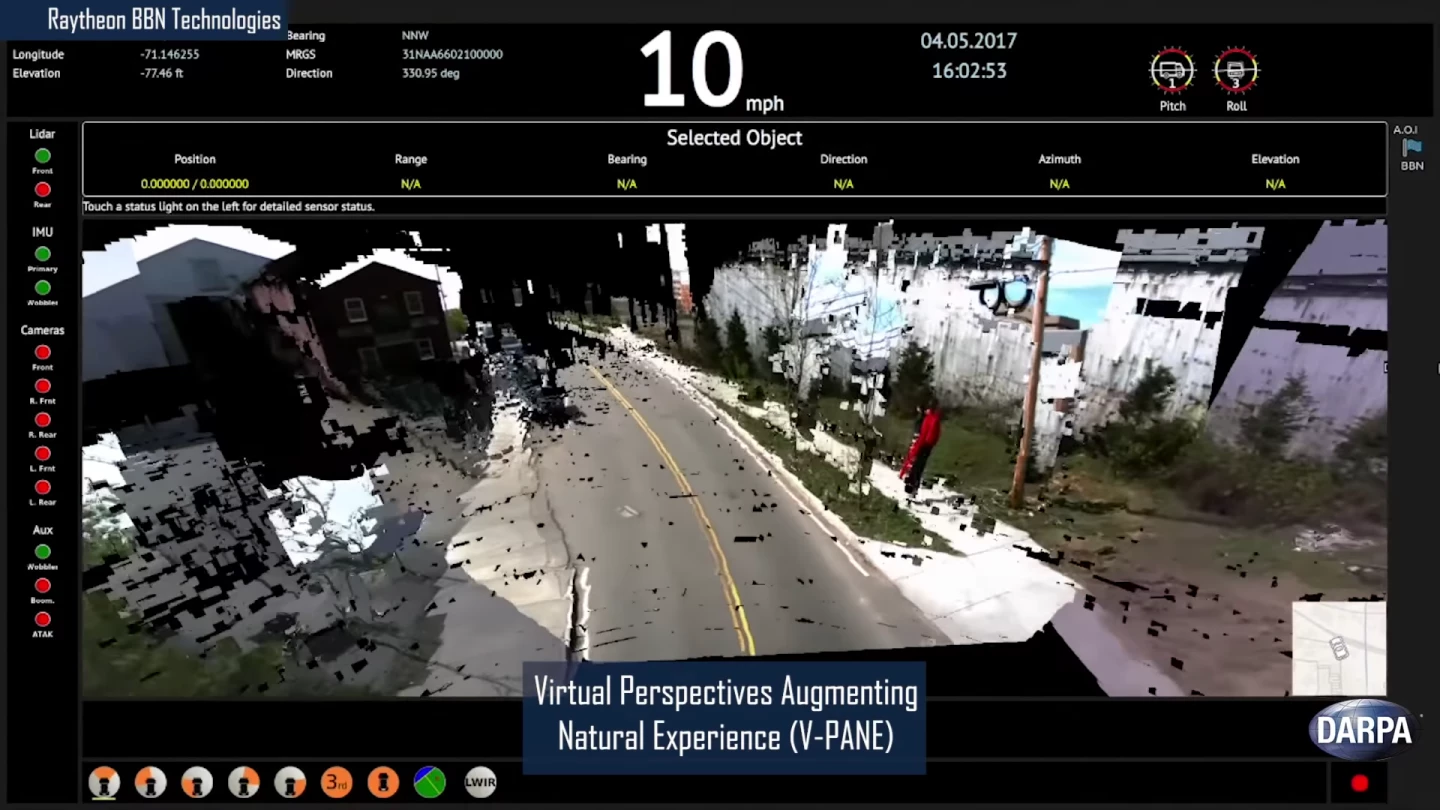Touch the IMU Primary status light

[x=42, y=254]
